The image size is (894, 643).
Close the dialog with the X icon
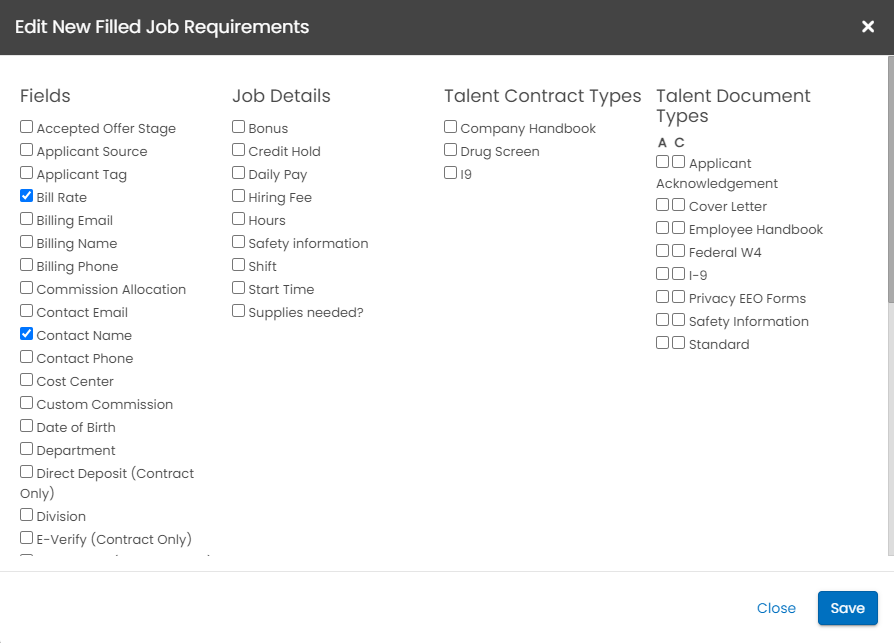pyautogui.click(x=868, y=27)
